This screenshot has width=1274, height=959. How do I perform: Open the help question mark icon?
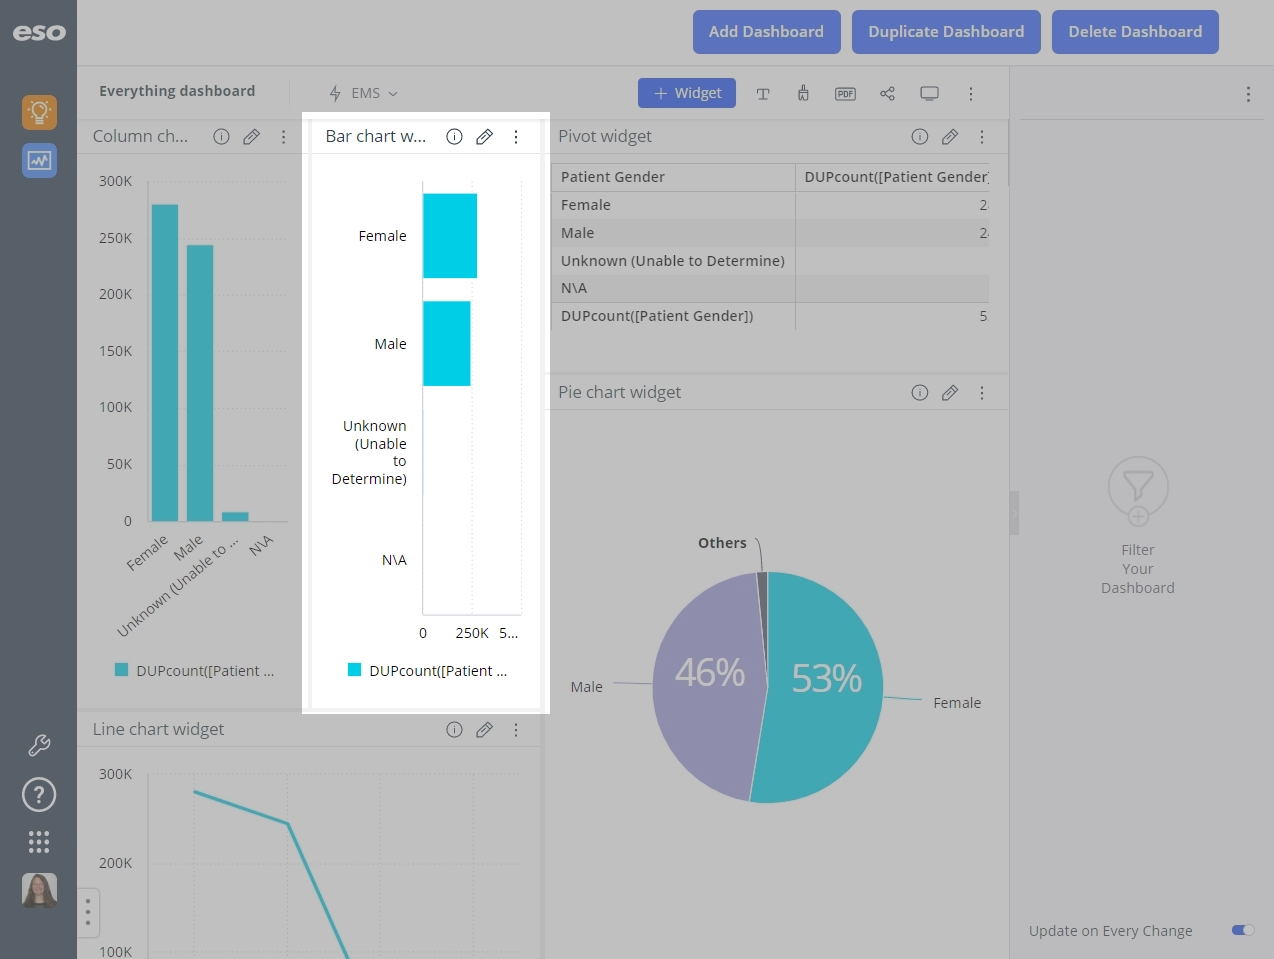pyautogui.click(x=39, y=795)
